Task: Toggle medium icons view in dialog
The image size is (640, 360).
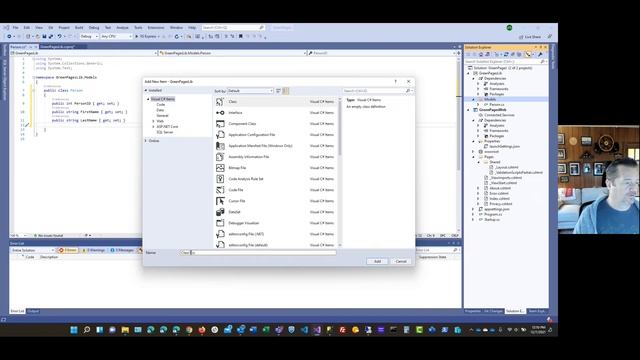Action: (286, 91)
